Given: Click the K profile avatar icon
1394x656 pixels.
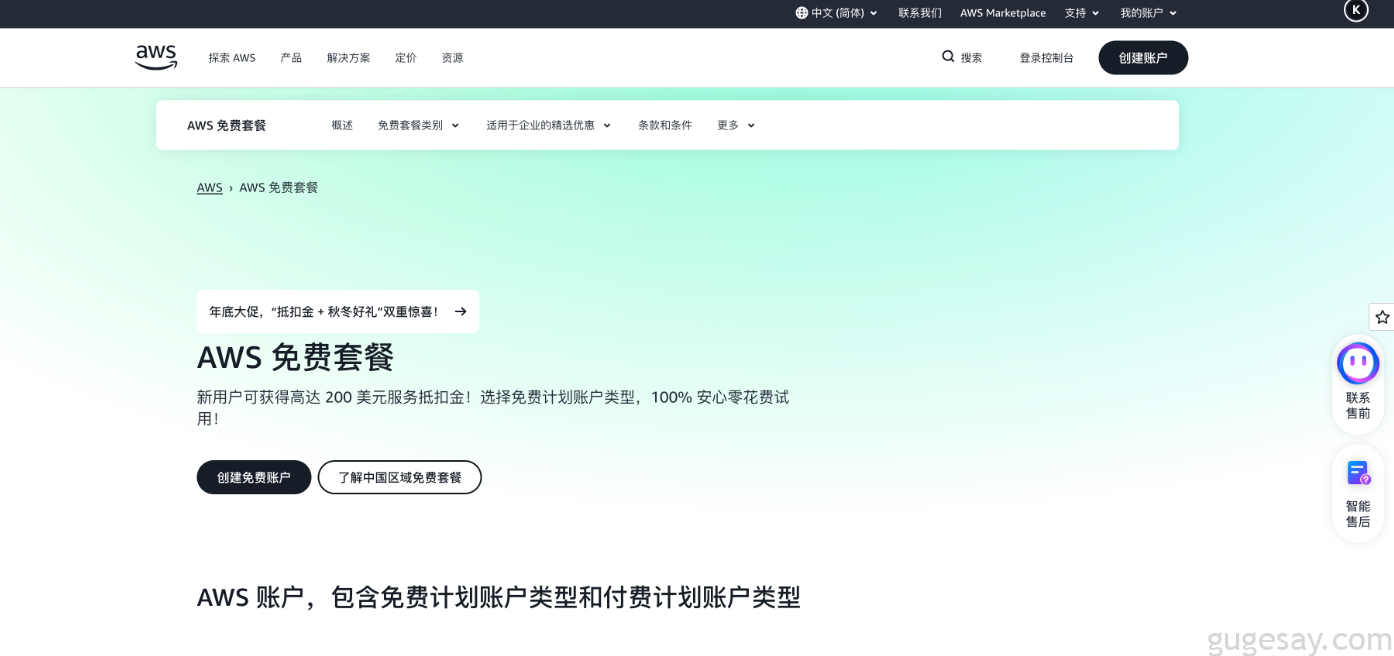Looking at the screenshot, I should (1356, 10).
